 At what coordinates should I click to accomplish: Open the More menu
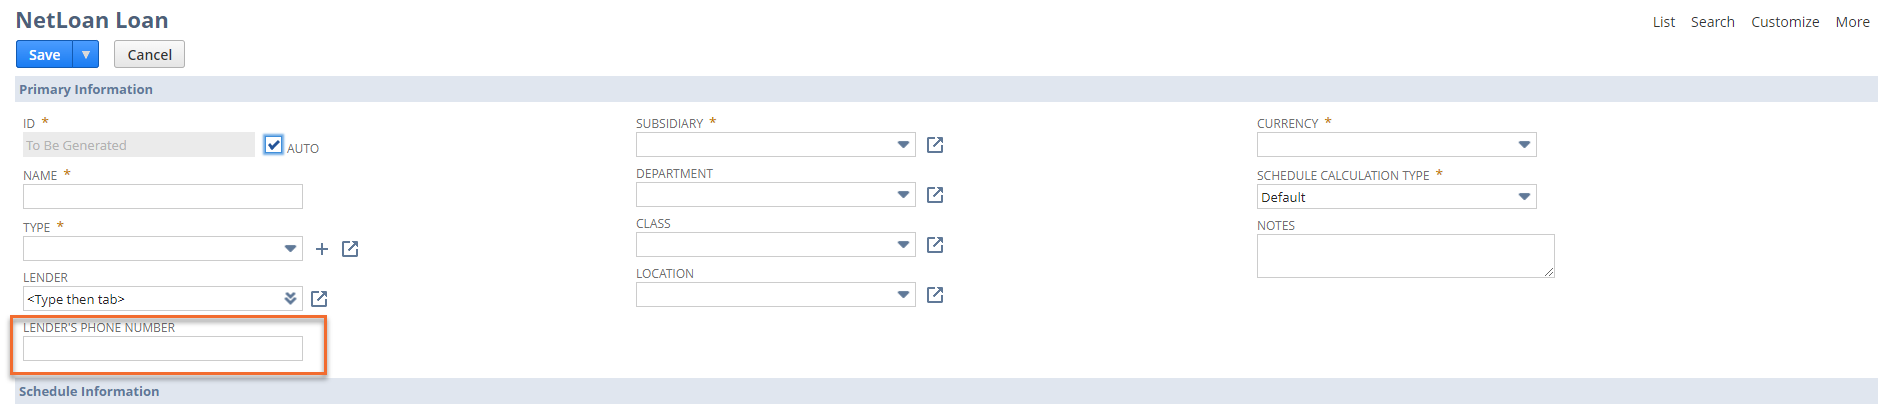1852,22
